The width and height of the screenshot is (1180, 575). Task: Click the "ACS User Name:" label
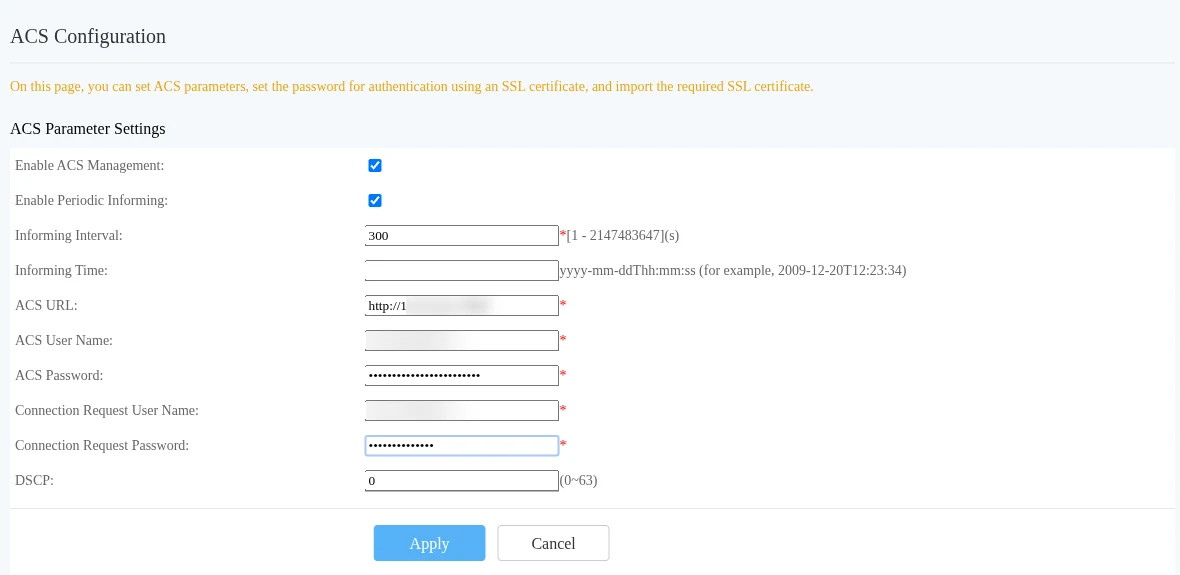pos(64,340)
